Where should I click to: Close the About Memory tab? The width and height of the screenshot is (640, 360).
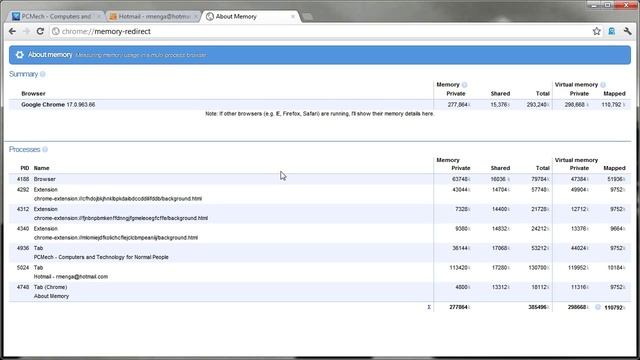pyautogui.click(x=293, y=16)
